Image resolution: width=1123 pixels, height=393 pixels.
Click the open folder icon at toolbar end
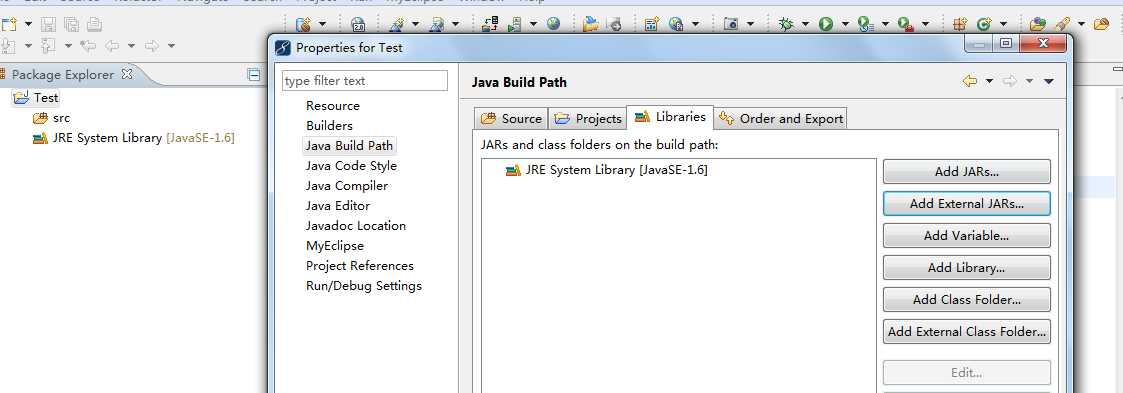1102,24
